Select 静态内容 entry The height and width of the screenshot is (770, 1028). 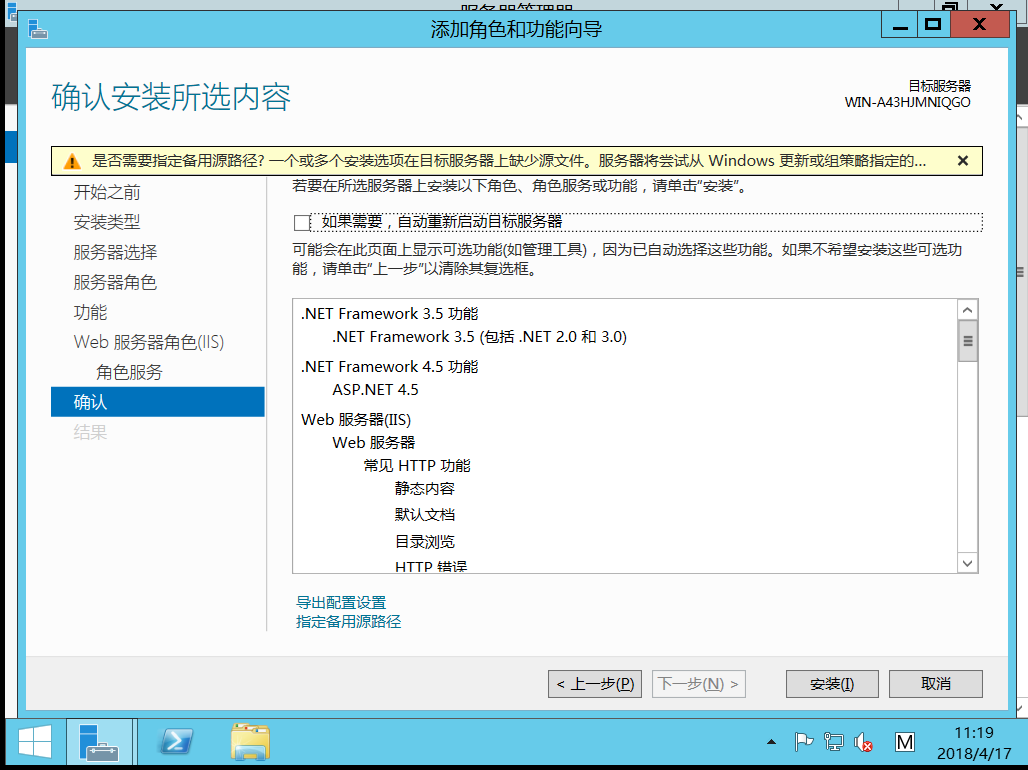click(425, 489)
